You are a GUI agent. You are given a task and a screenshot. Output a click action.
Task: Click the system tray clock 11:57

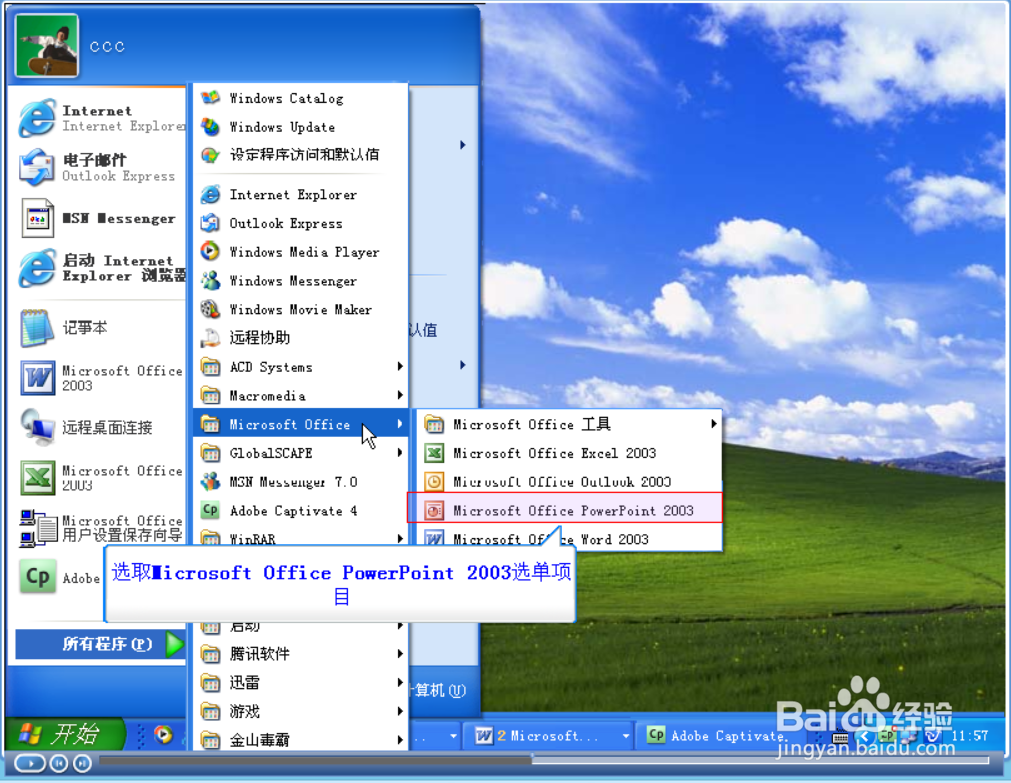(x=970, y=735)
